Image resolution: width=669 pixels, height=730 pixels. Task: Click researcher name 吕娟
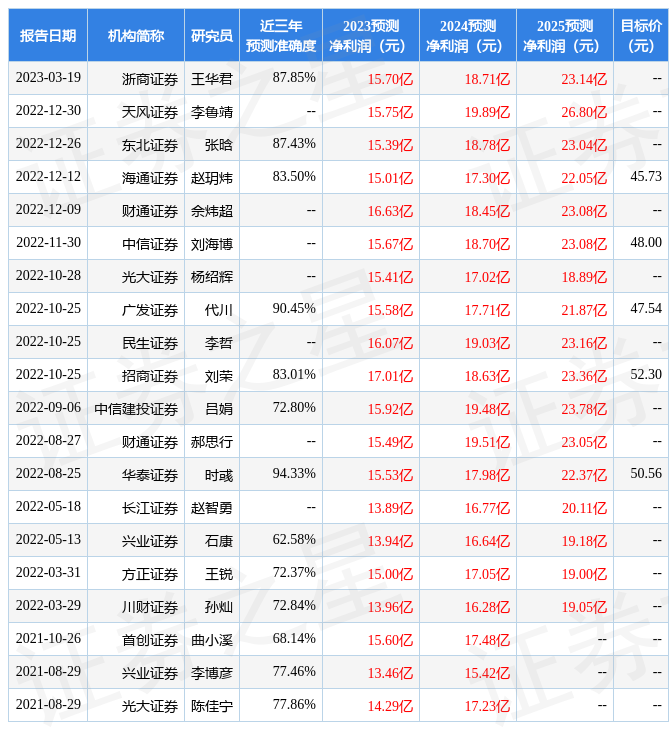pyautogui.click(x=219, y=409)
